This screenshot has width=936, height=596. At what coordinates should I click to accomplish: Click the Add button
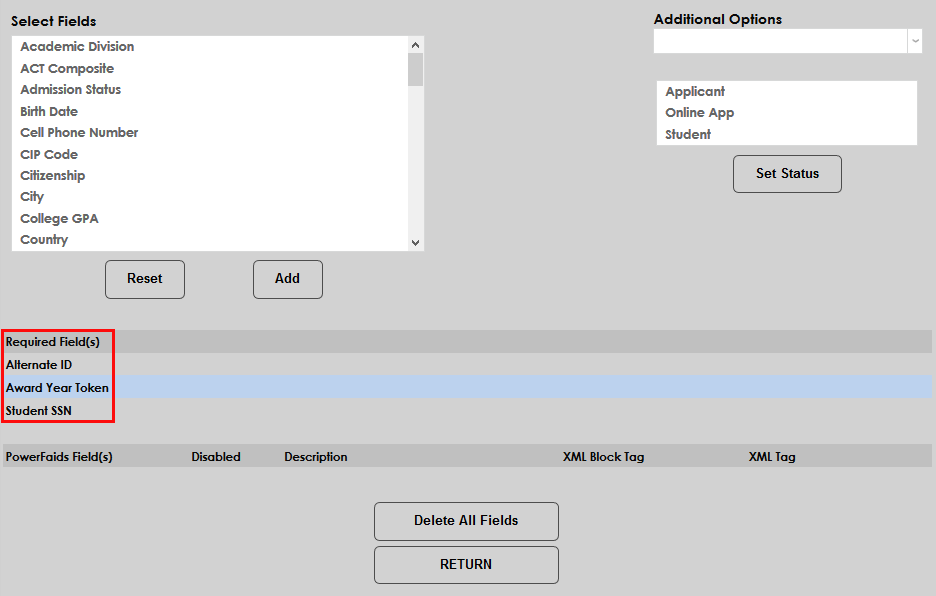coord(287,279)
